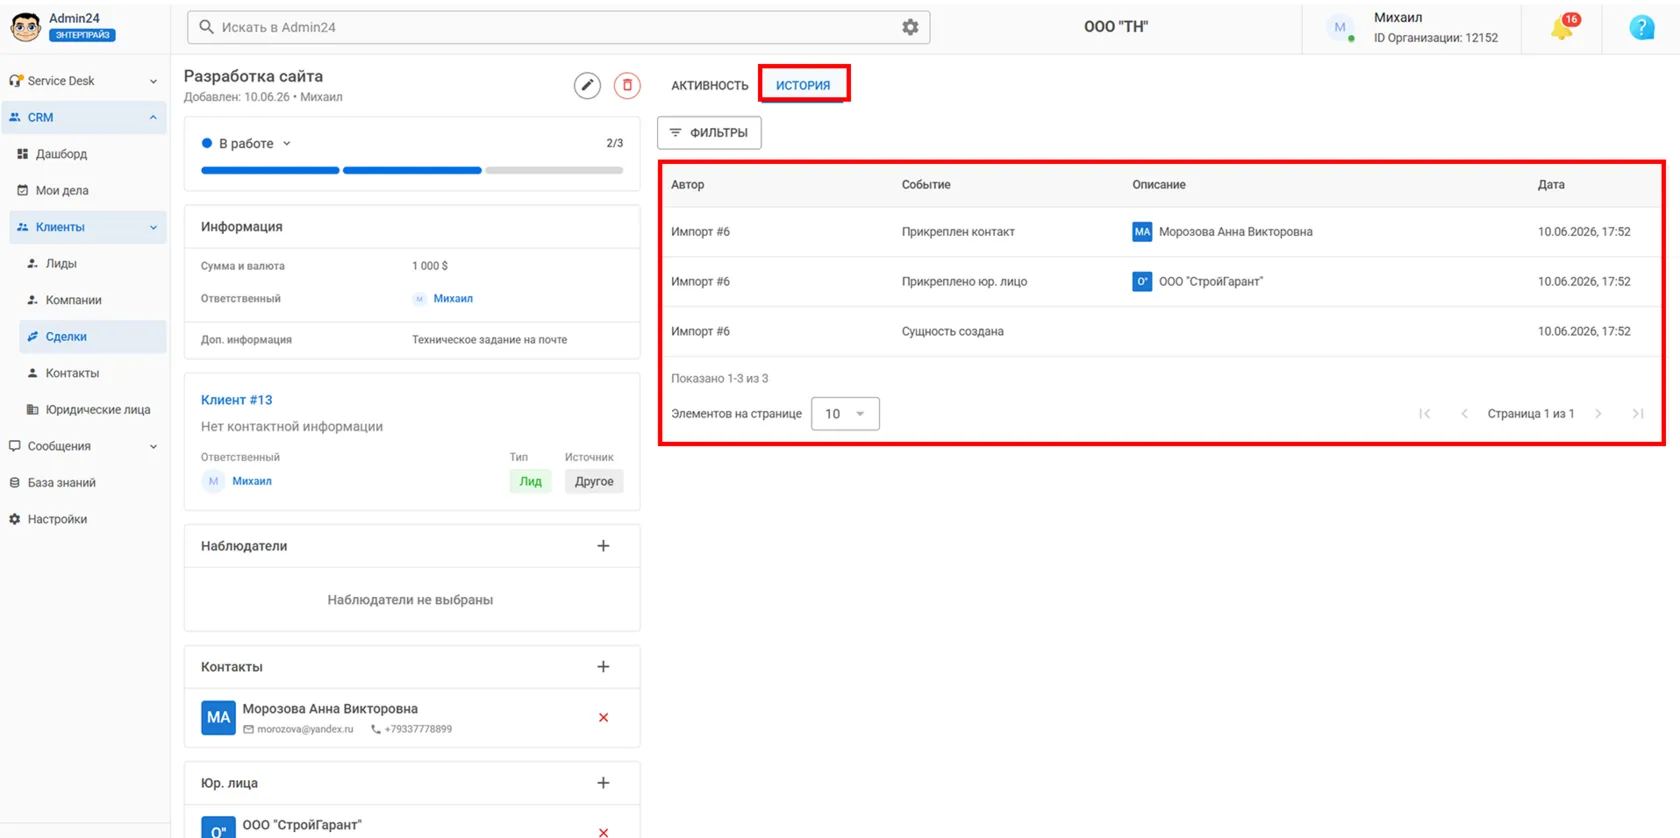
Task: Add a legal entity with the plus icon
Action: click(x=603, y=783)
